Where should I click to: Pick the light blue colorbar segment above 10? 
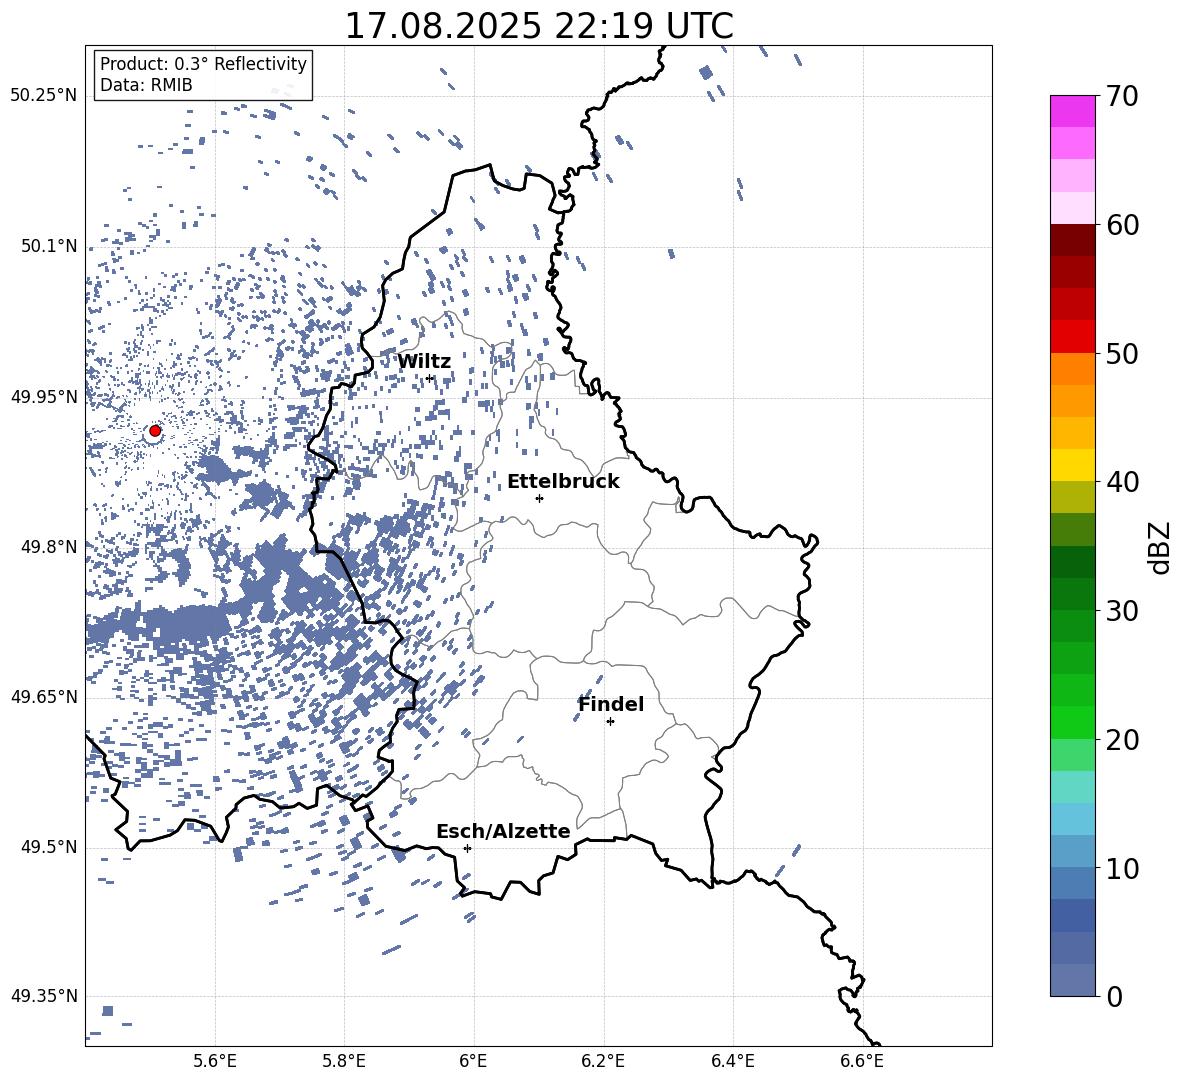[x=1072, y=819]
